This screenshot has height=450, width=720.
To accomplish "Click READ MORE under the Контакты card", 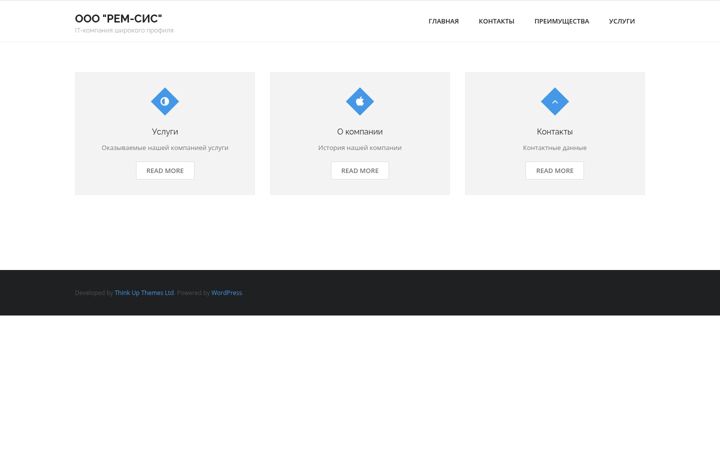I will (x=555, y=170).
